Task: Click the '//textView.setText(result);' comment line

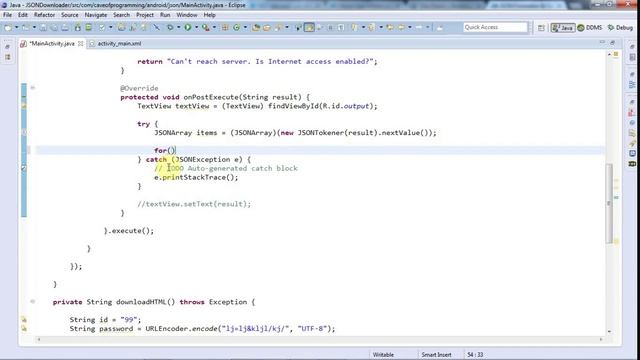Action: (194, 204)
